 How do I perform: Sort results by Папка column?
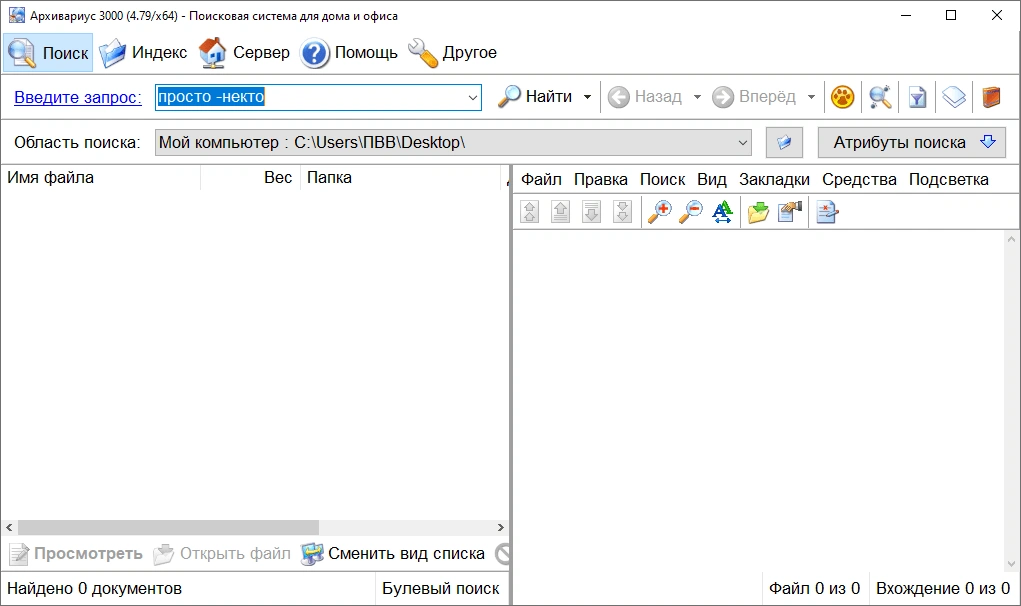(400, 178)
